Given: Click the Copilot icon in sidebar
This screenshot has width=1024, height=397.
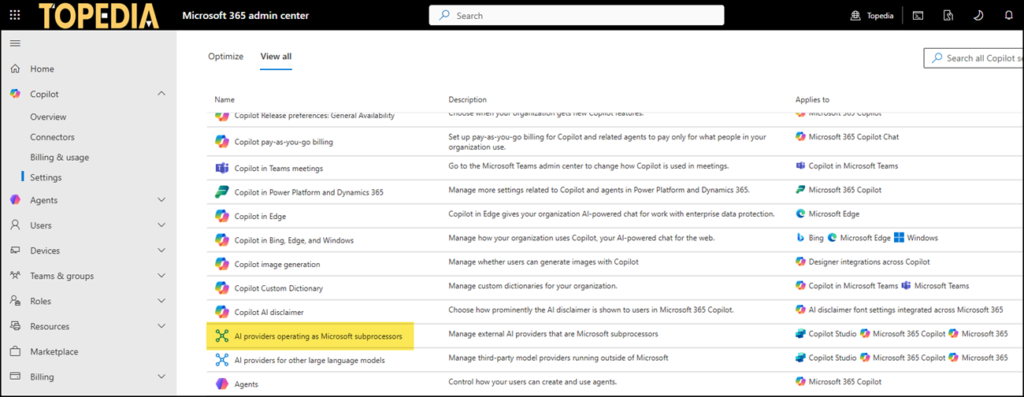Looking at the screenshot, I should (x=16, y=94).
